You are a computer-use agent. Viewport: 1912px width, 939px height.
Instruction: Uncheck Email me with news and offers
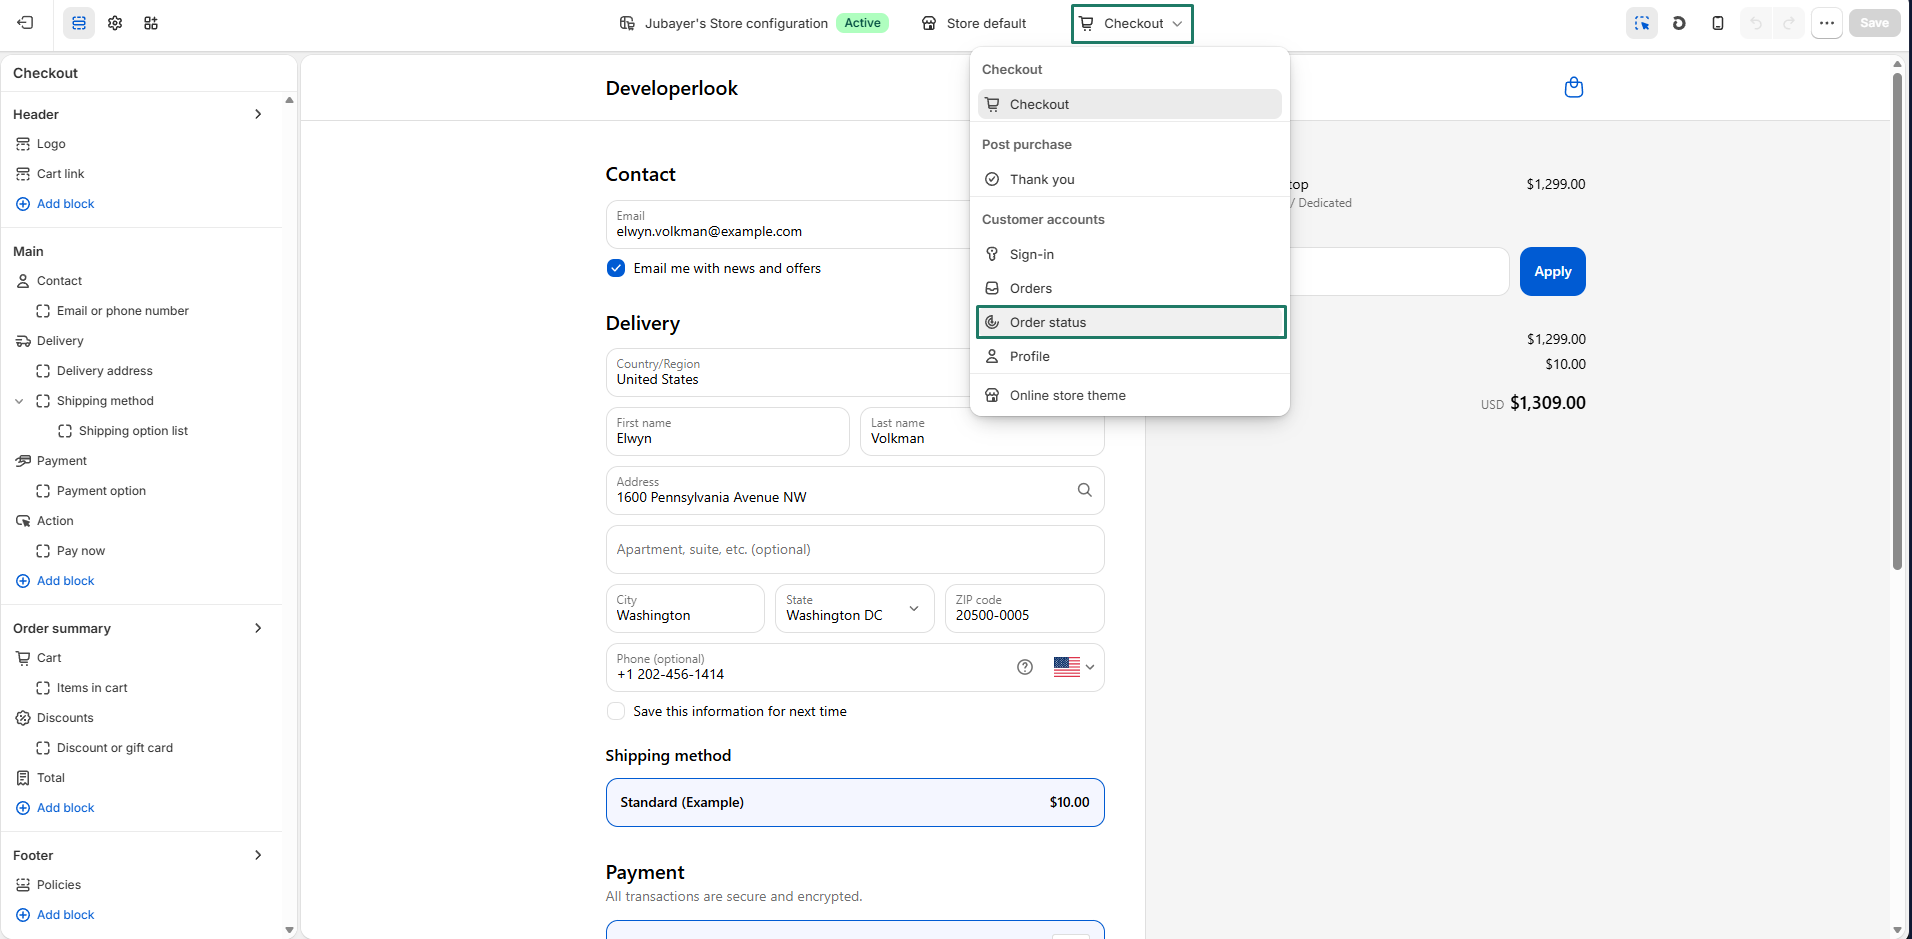click(616, 268)
